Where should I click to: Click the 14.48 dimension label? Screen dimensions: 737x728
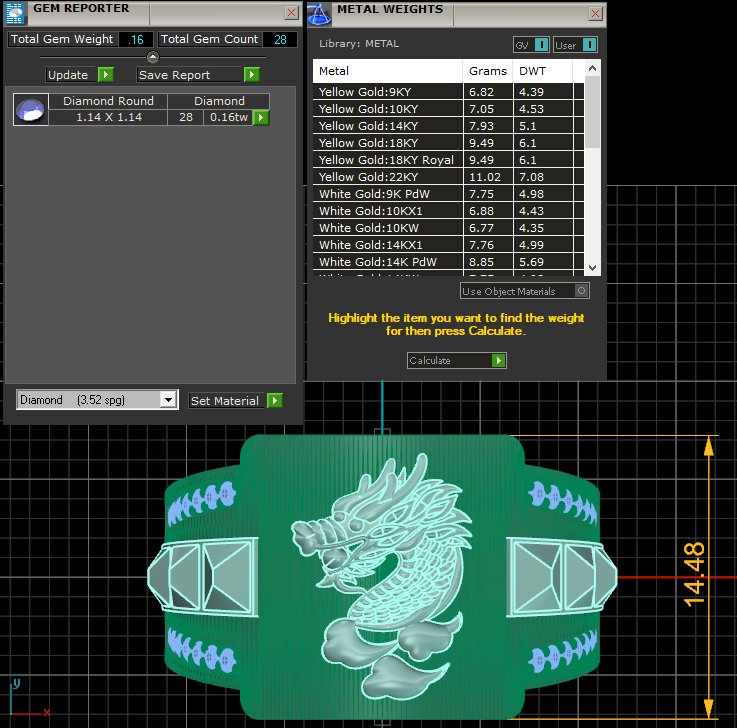pos(694,573)
